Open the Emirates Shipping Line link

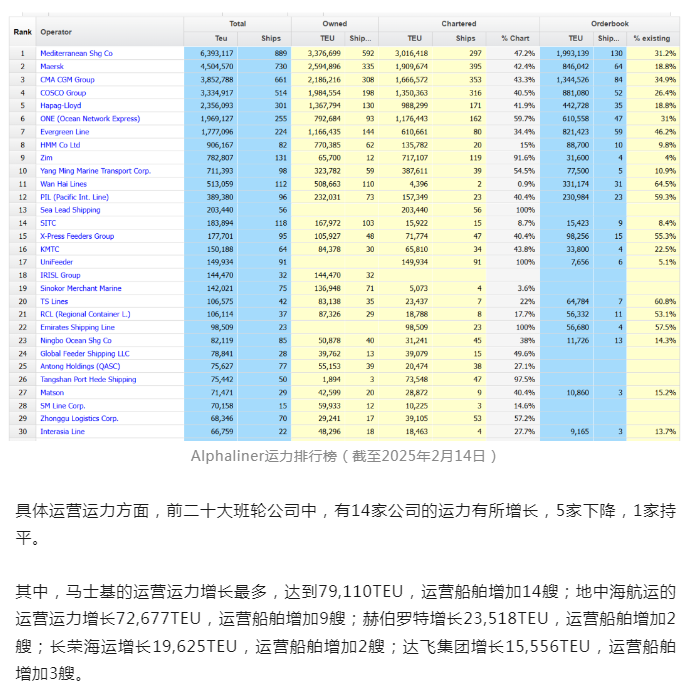[x=78, y=327]
